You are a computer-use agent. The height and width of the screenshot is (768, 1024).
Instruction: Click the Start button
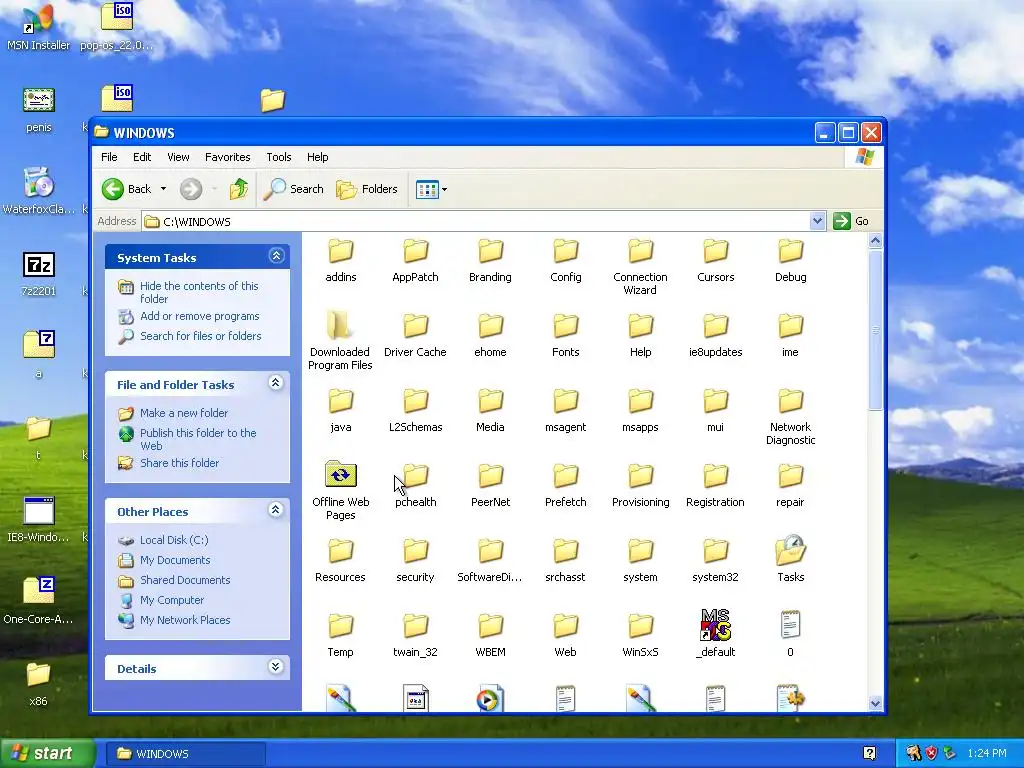click(47, 753)
